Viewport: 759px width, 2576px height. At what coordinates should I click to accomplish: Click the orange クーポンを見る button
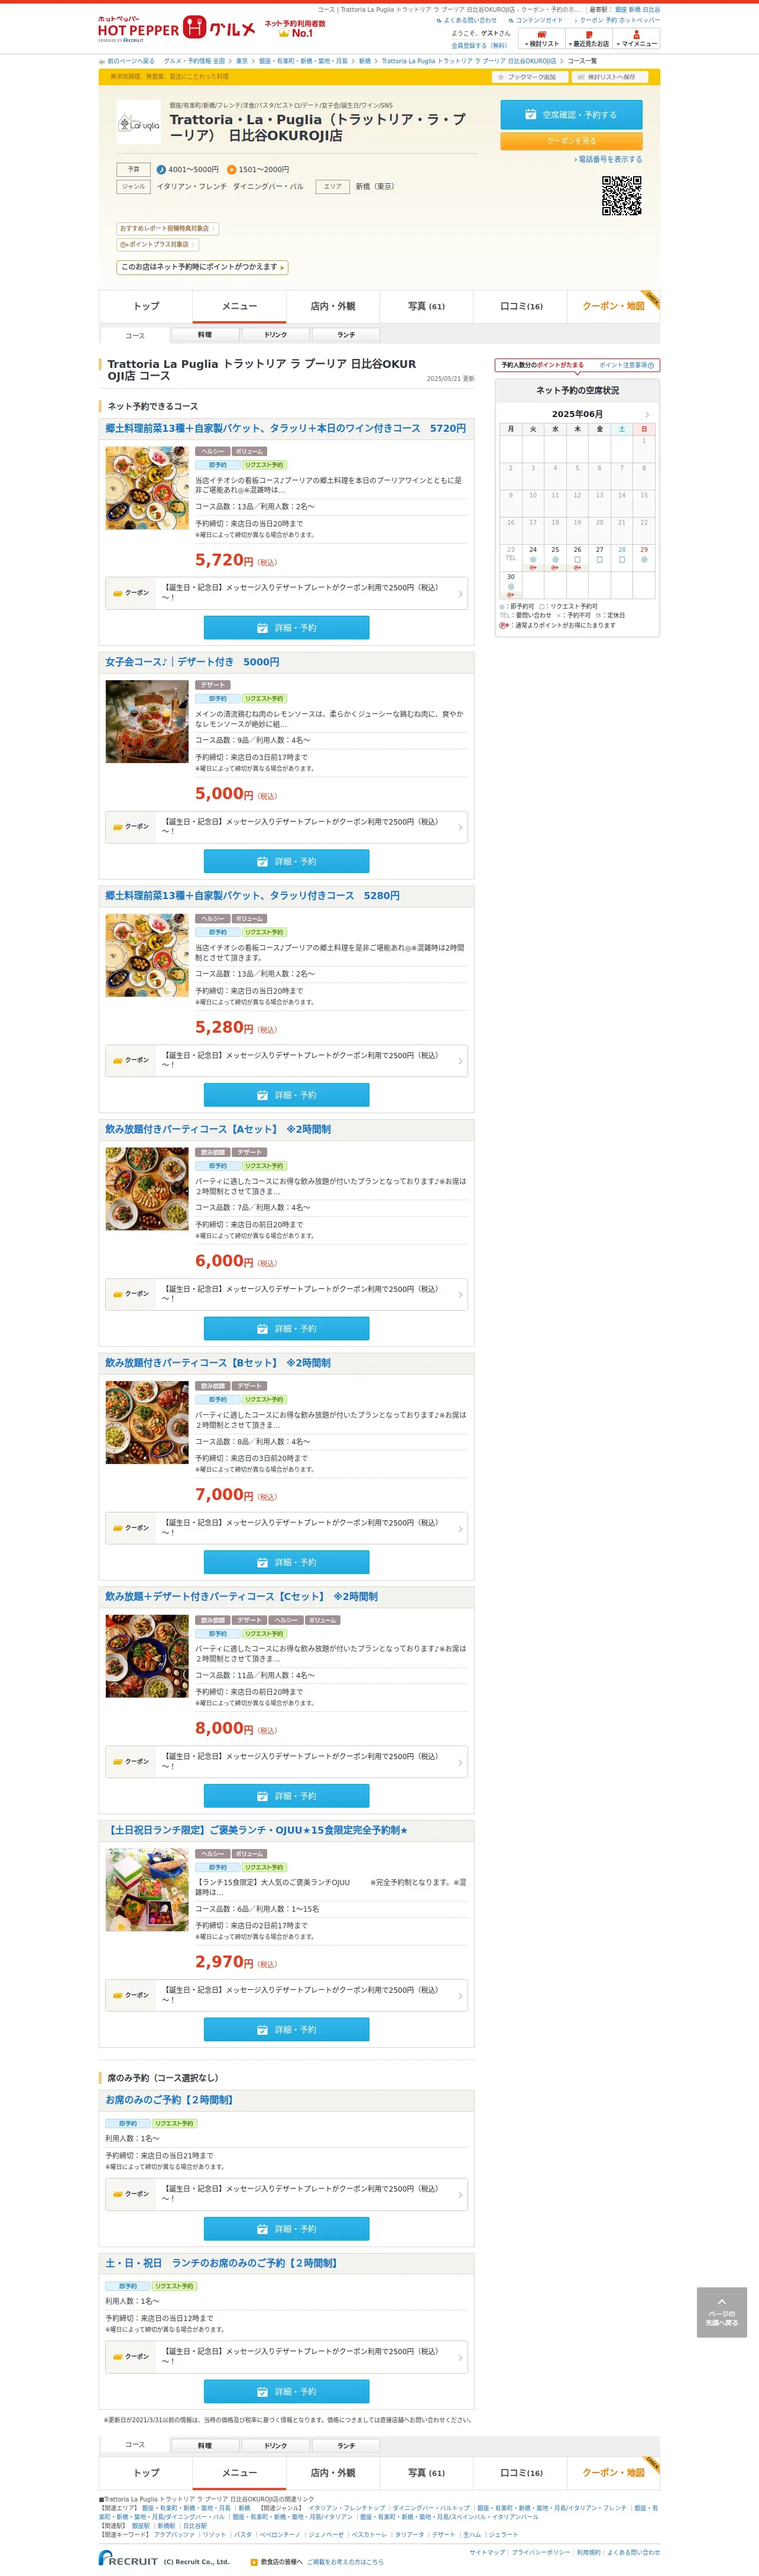(x=571, y=141)
